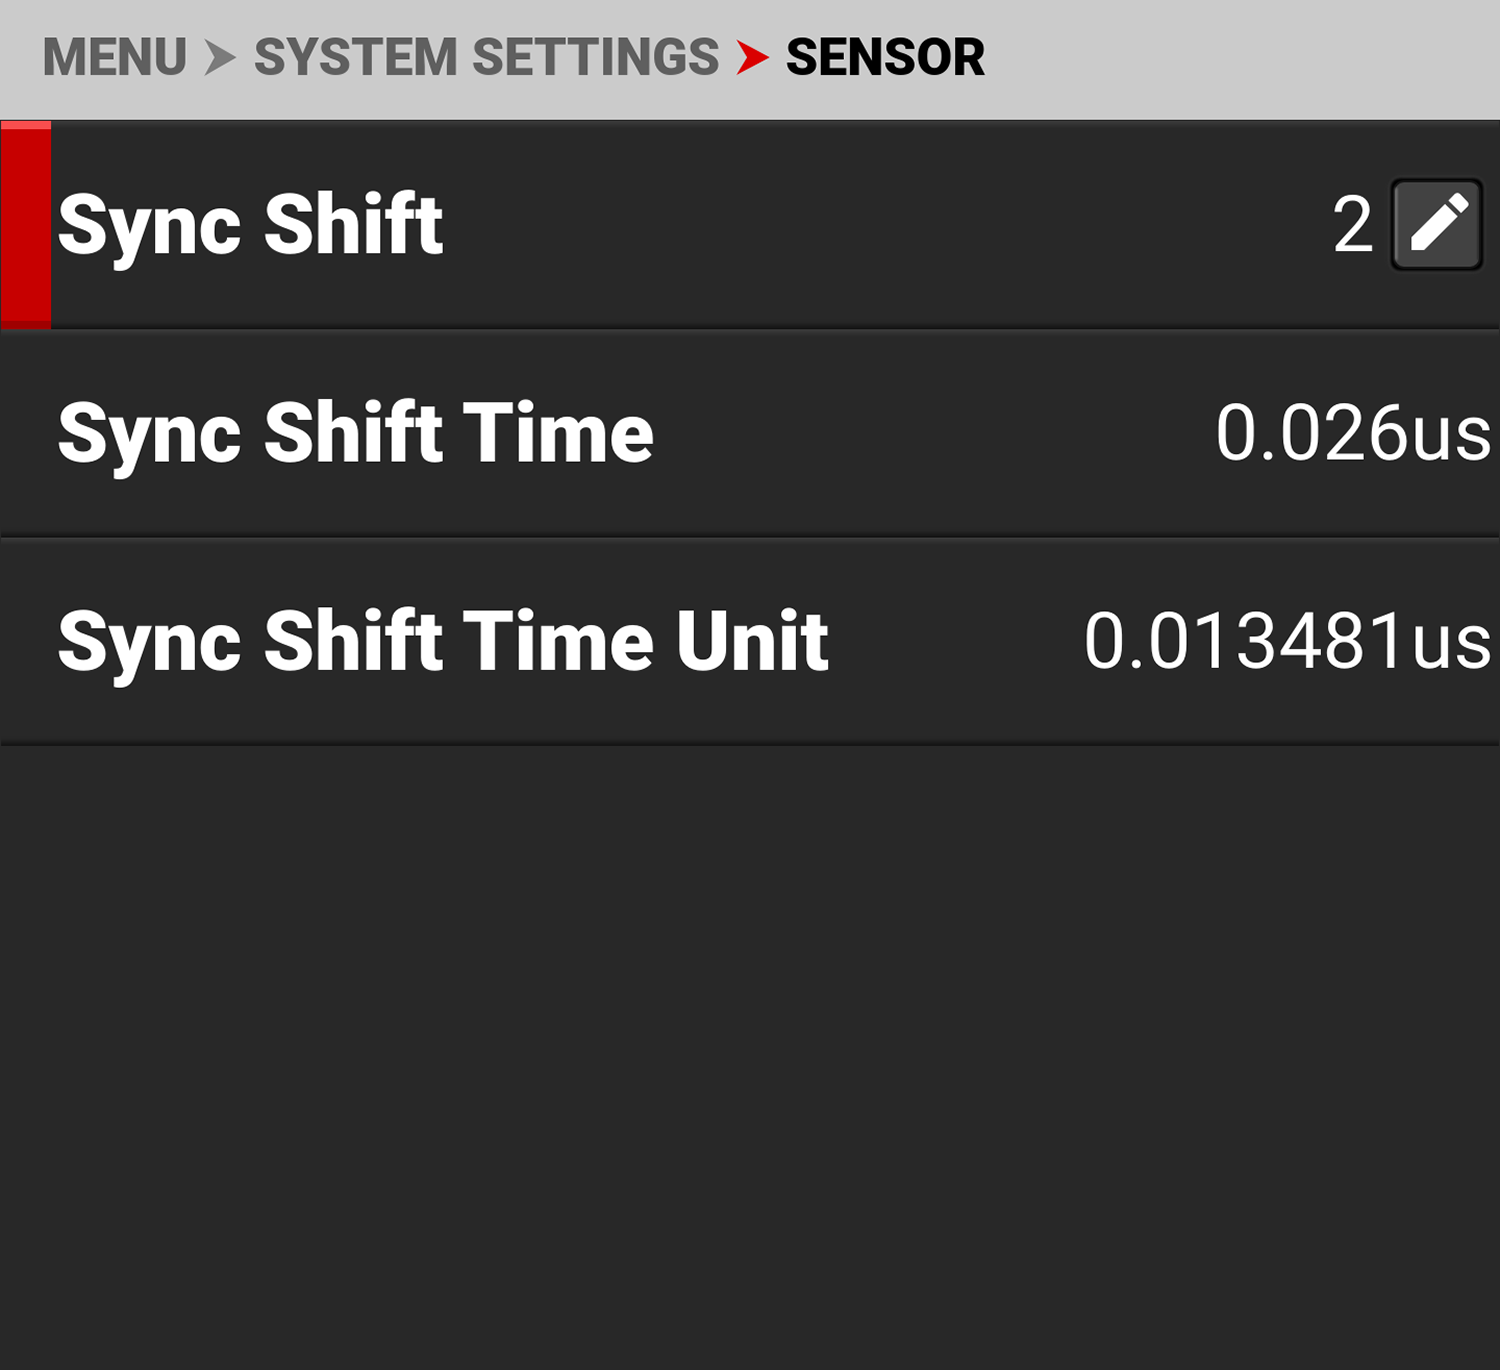Click the 0.013481us time unit value
The height and width of the screenshot is (1370, 1500).
(x=1287, y=641)
